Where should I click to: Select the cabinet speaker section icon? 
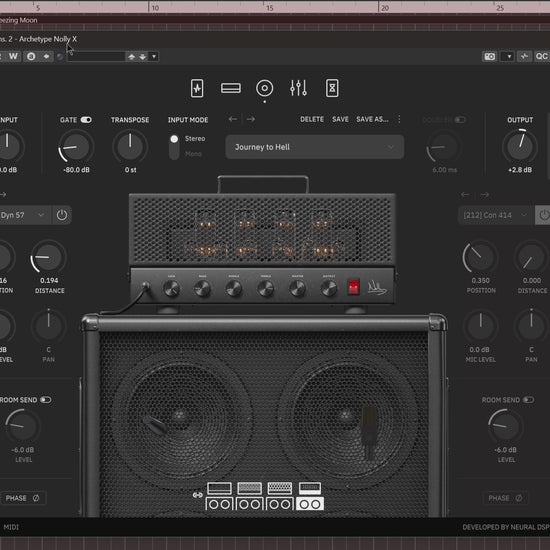tap(264, 88)
